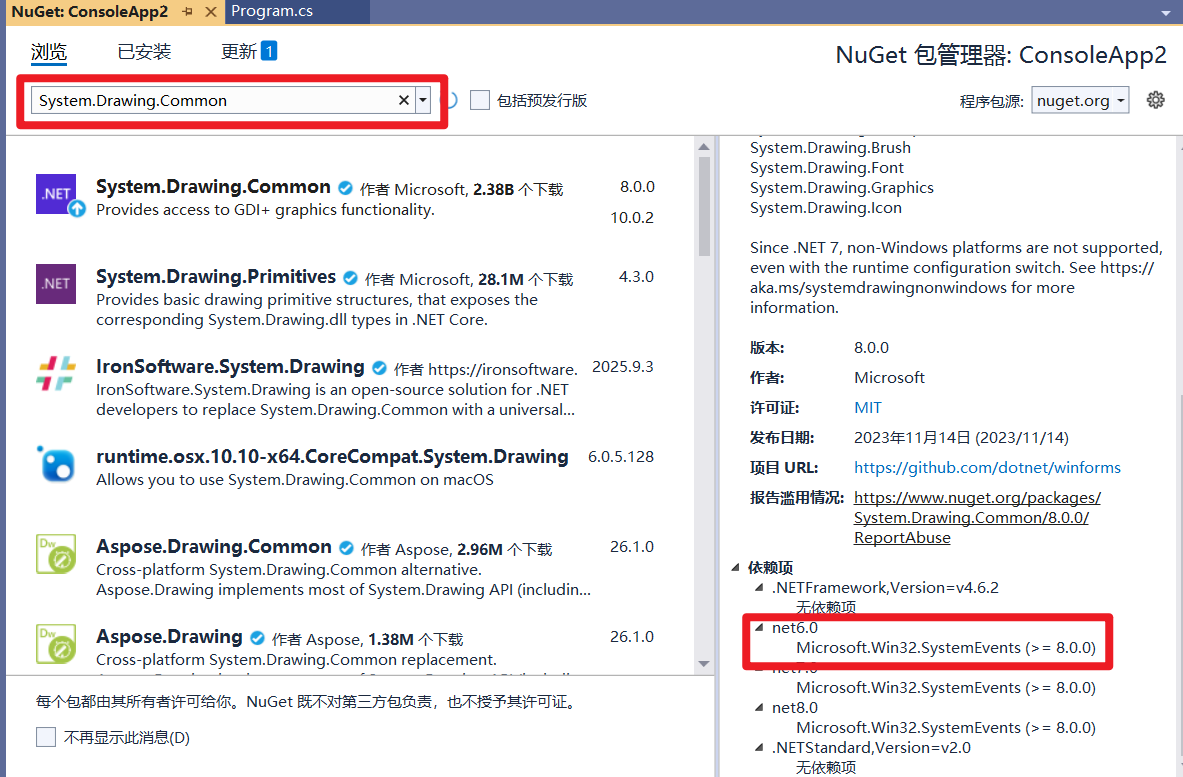Click System.Drawing.Common .NET package icon
This screenshot has height=777, width=1183.
pos(57,195)
